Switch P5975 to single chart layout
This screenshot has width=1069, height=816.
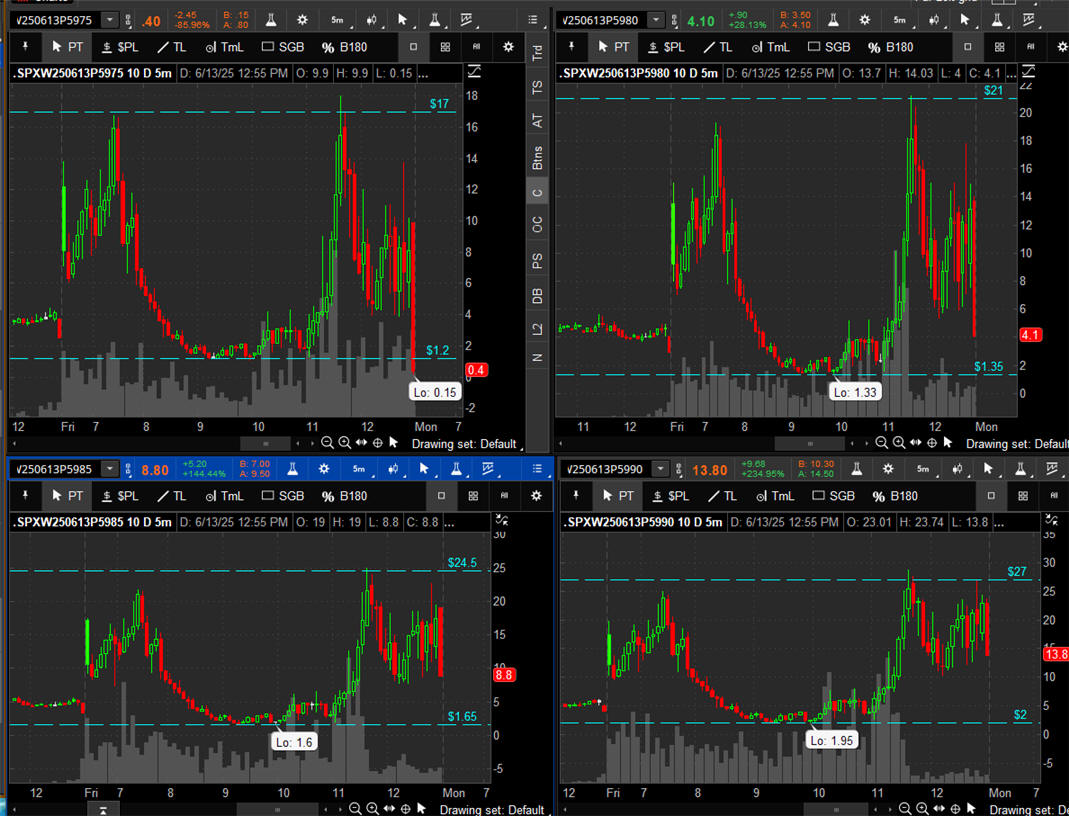point(413,47)
